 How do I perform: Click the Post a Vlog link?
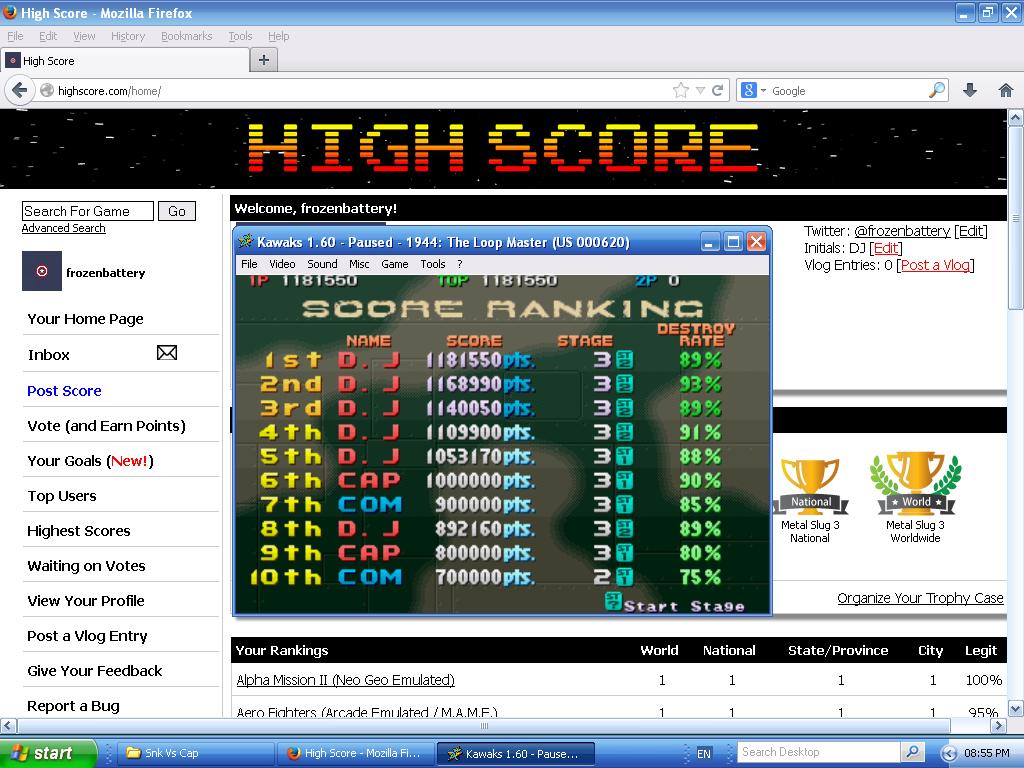pyautogui.click(x=935, y=264)
